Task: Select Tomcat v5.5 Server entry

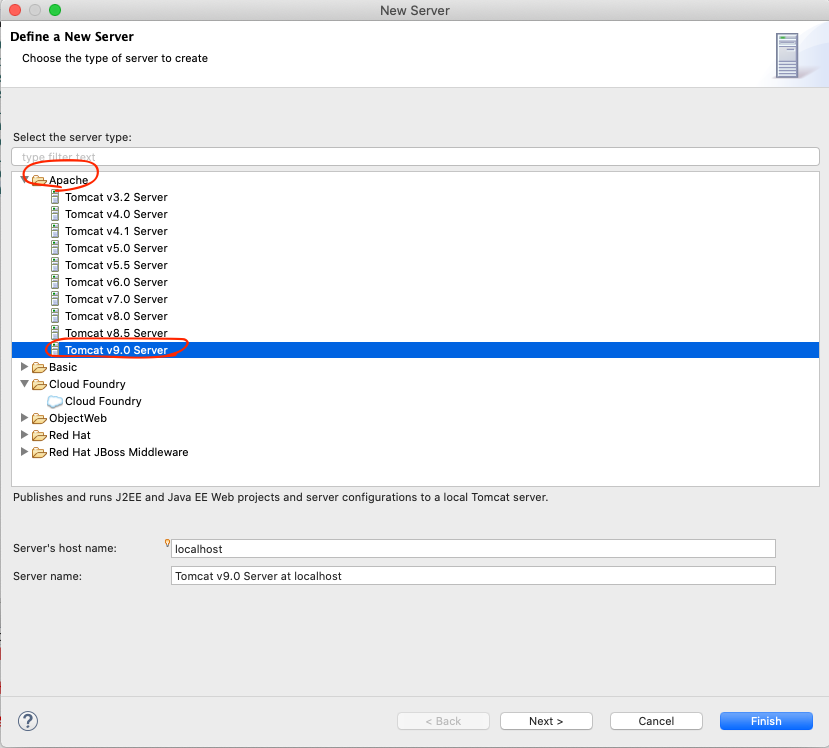Action: (116, 265)
